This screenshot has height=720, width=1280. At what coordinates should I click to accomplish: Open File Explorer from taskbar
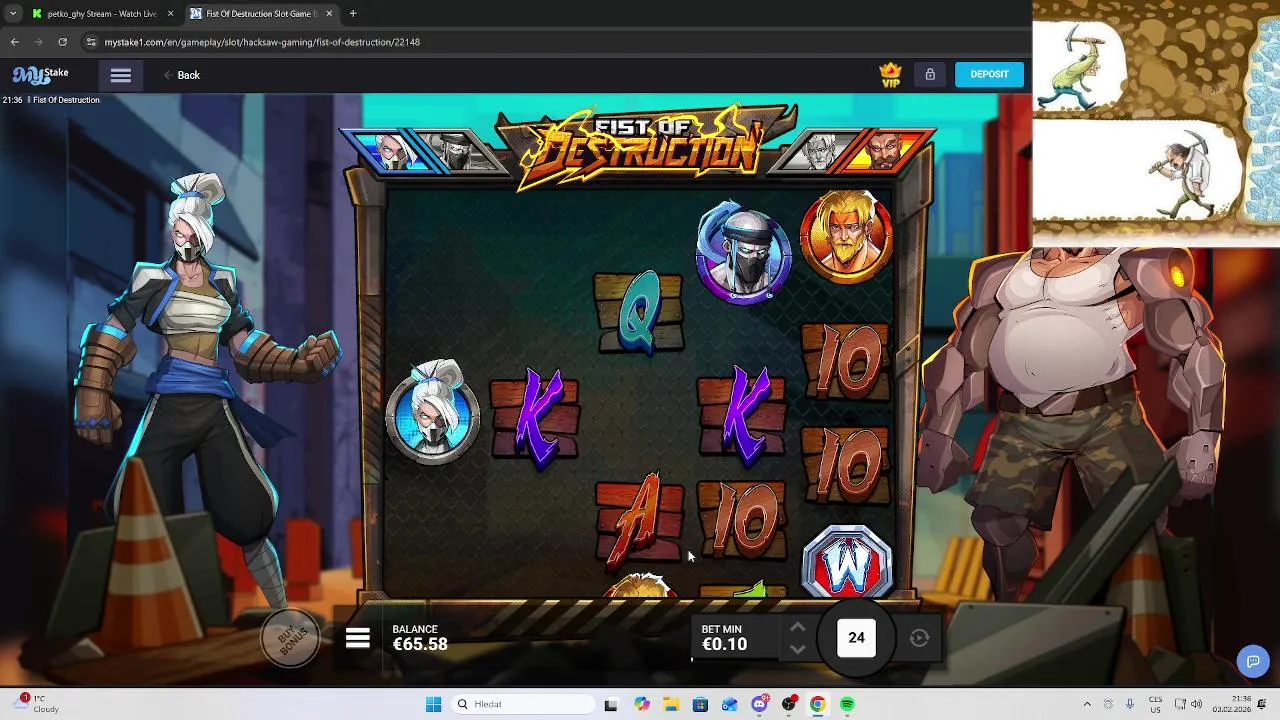tap(671, 704)
